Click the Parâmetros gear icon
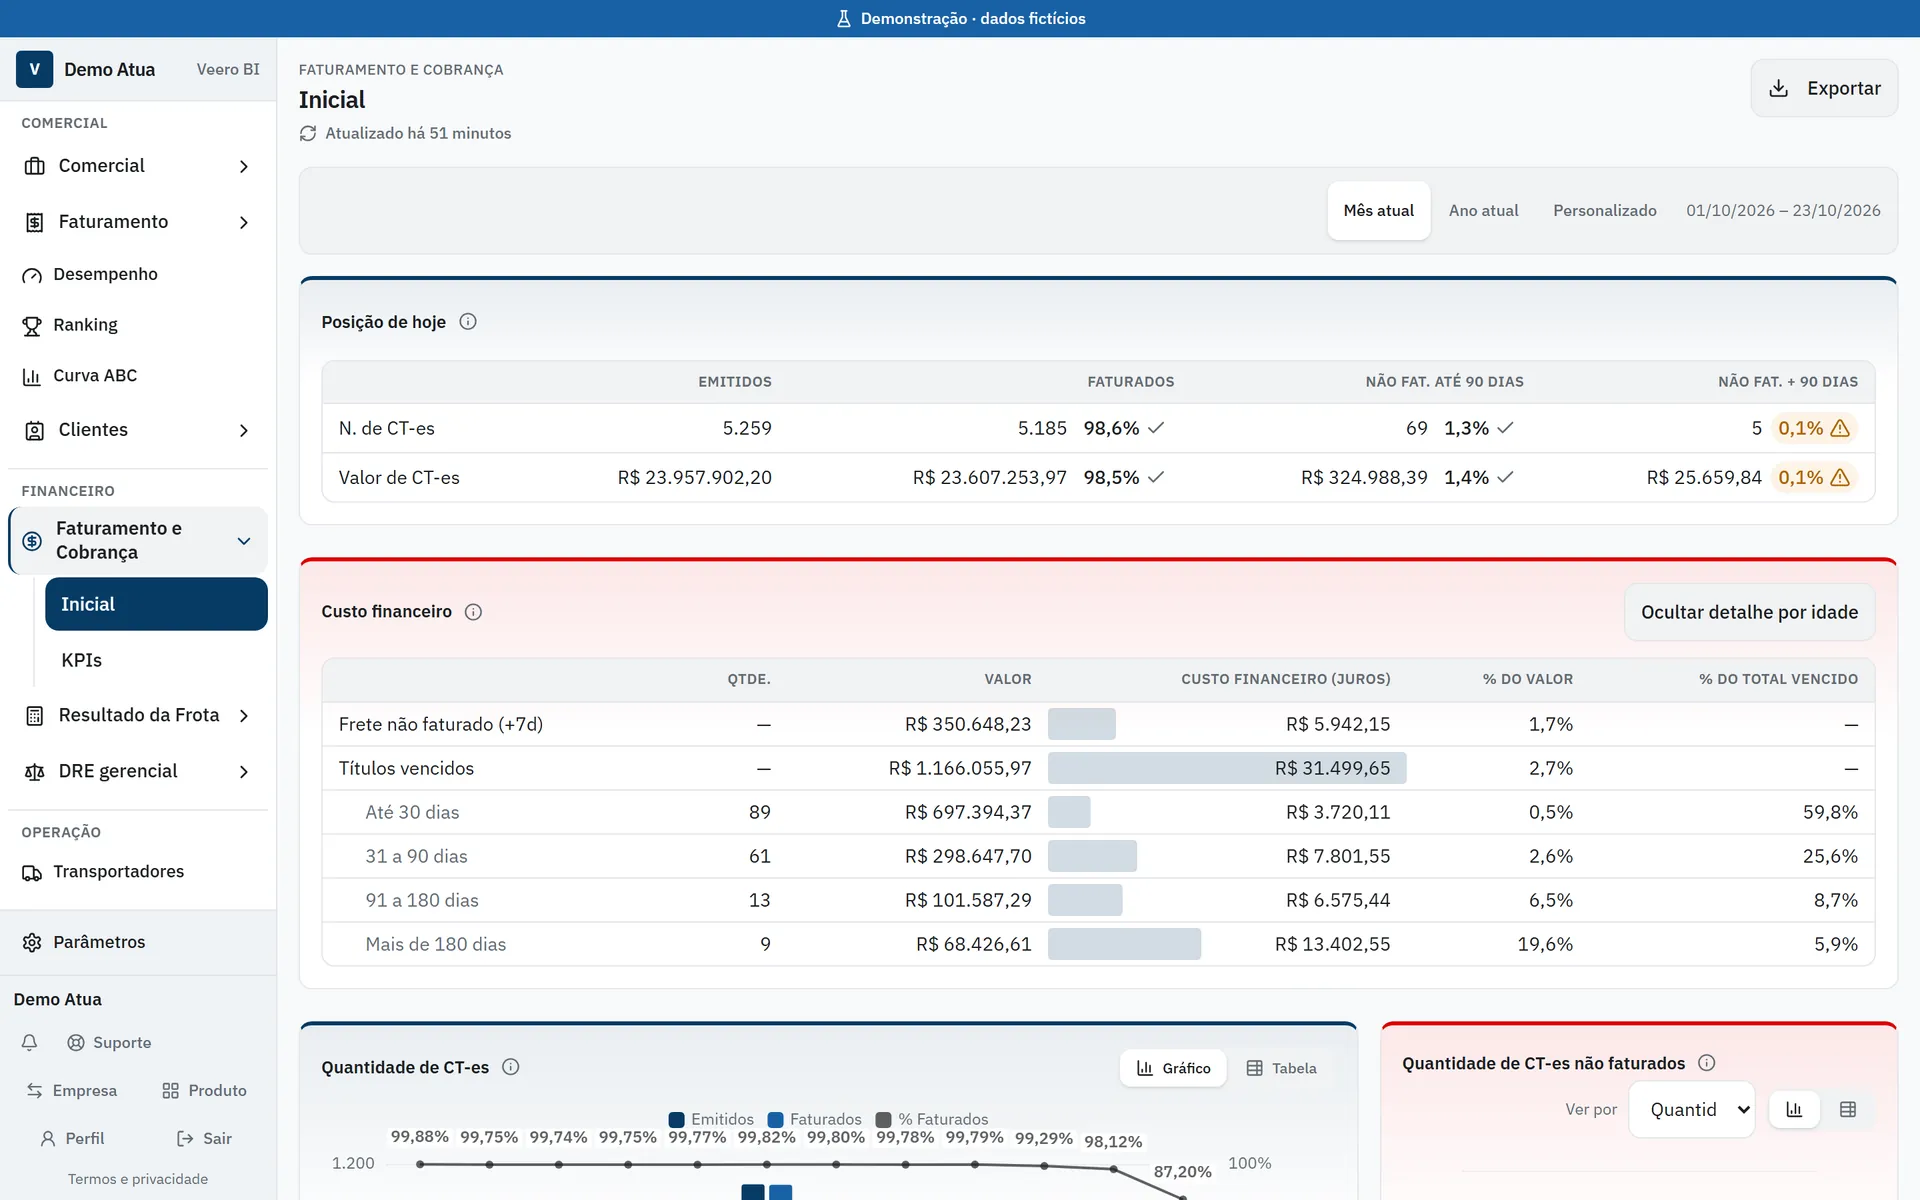 [32, 942]
